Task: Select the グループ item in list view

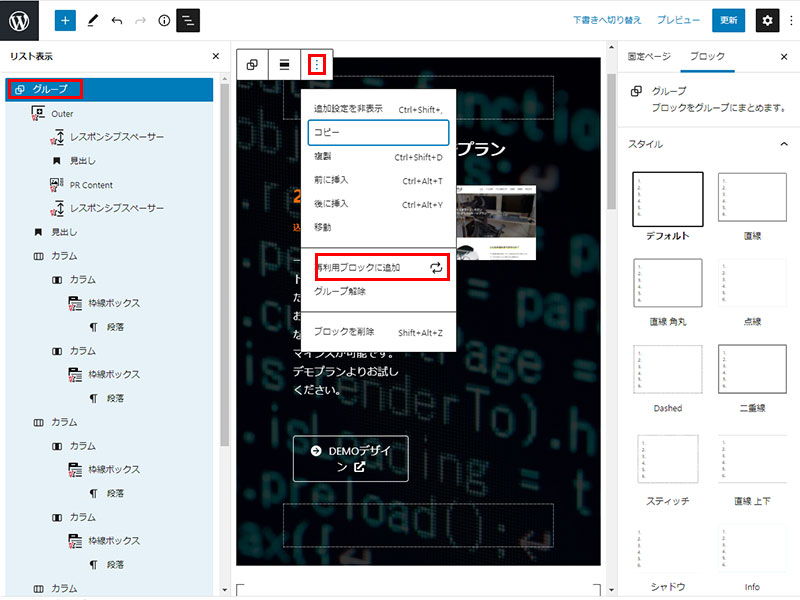Action: (50, 90)
